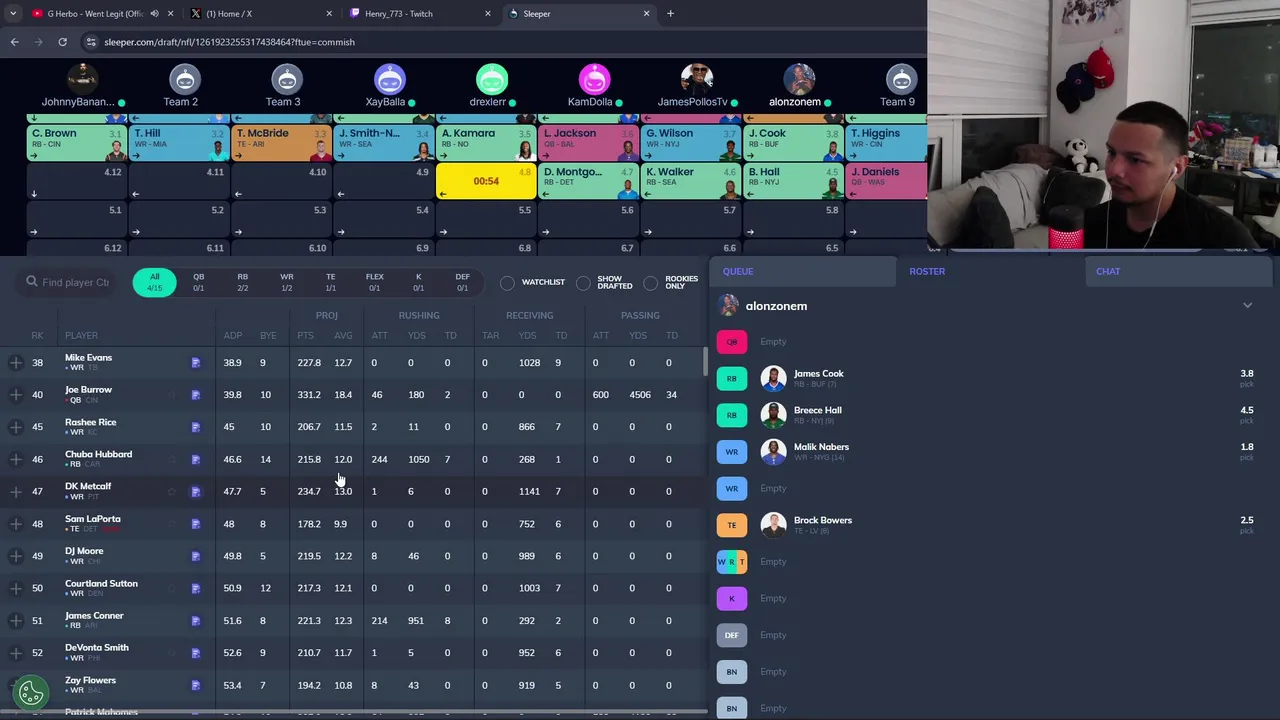Click the browser reload icon
Screen dimensions: 1280x720
pyautogui.click(x=62, y=42)
